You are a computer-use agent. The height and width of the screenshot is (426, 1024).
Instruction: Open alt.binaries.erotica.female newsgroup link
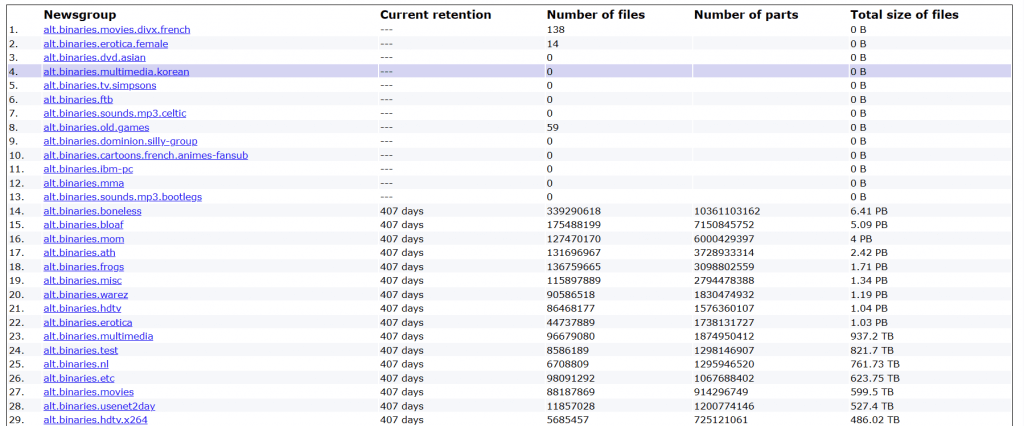pos(106,44)
